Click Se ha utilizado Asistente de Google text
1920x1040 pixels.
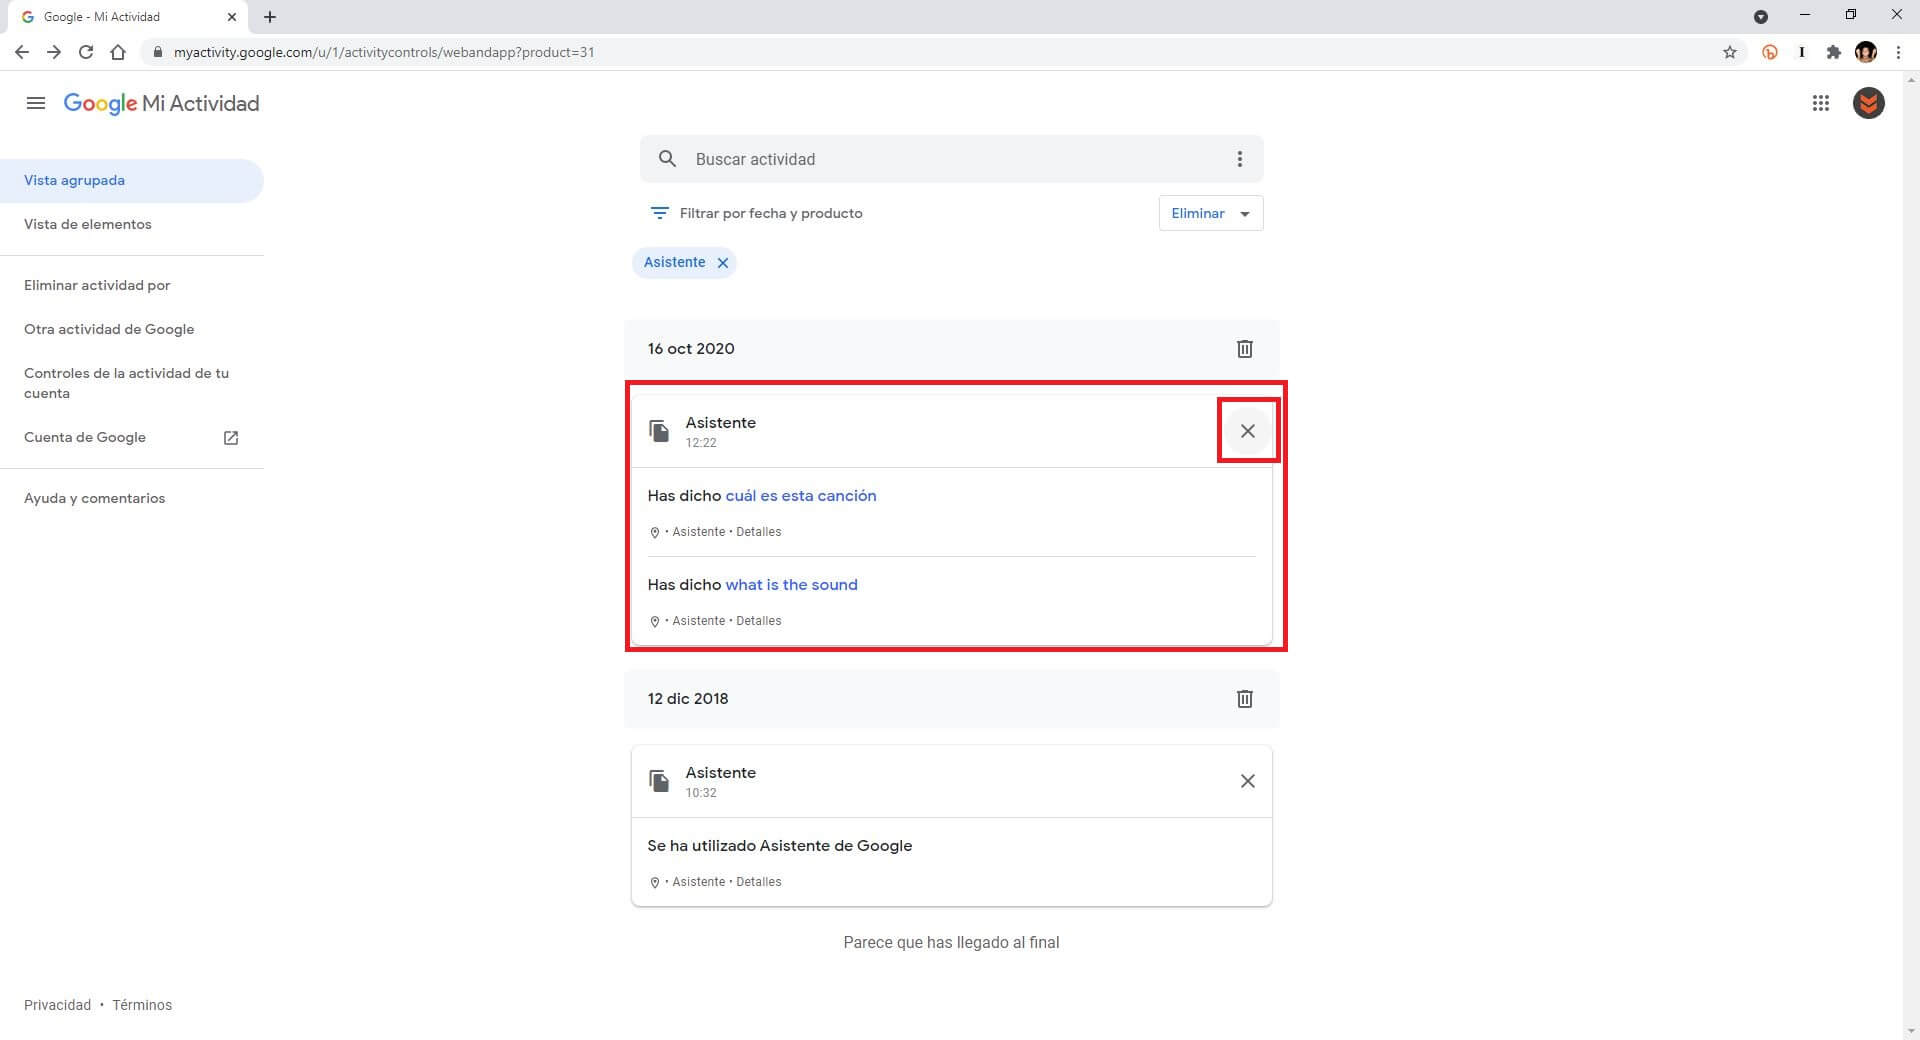[x=780, y=846]
